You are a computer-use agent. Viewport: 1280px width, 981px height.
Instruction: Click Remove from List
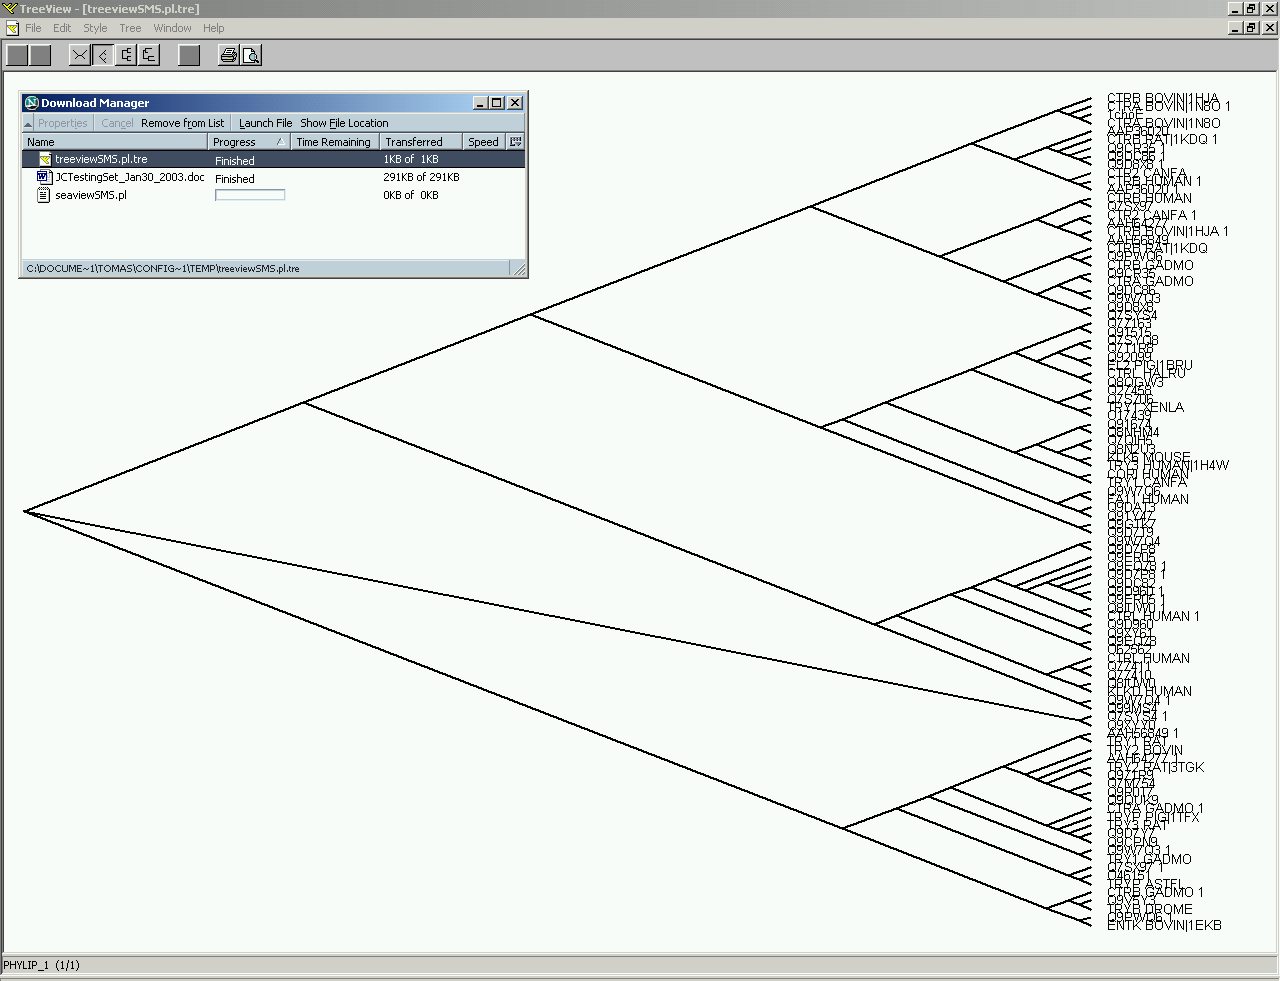pyautogui.click(x=182, y=123)
